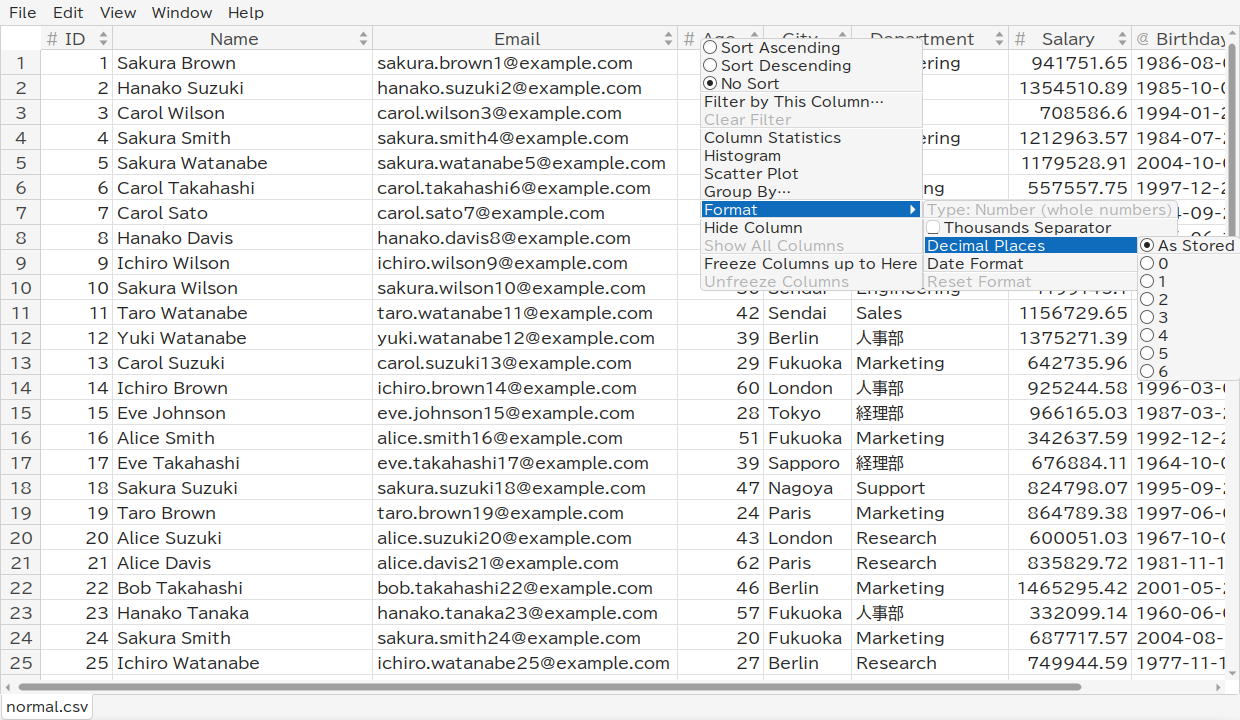Set decimal places to 0
1240x720 pixels.
tap(1147, 264)
